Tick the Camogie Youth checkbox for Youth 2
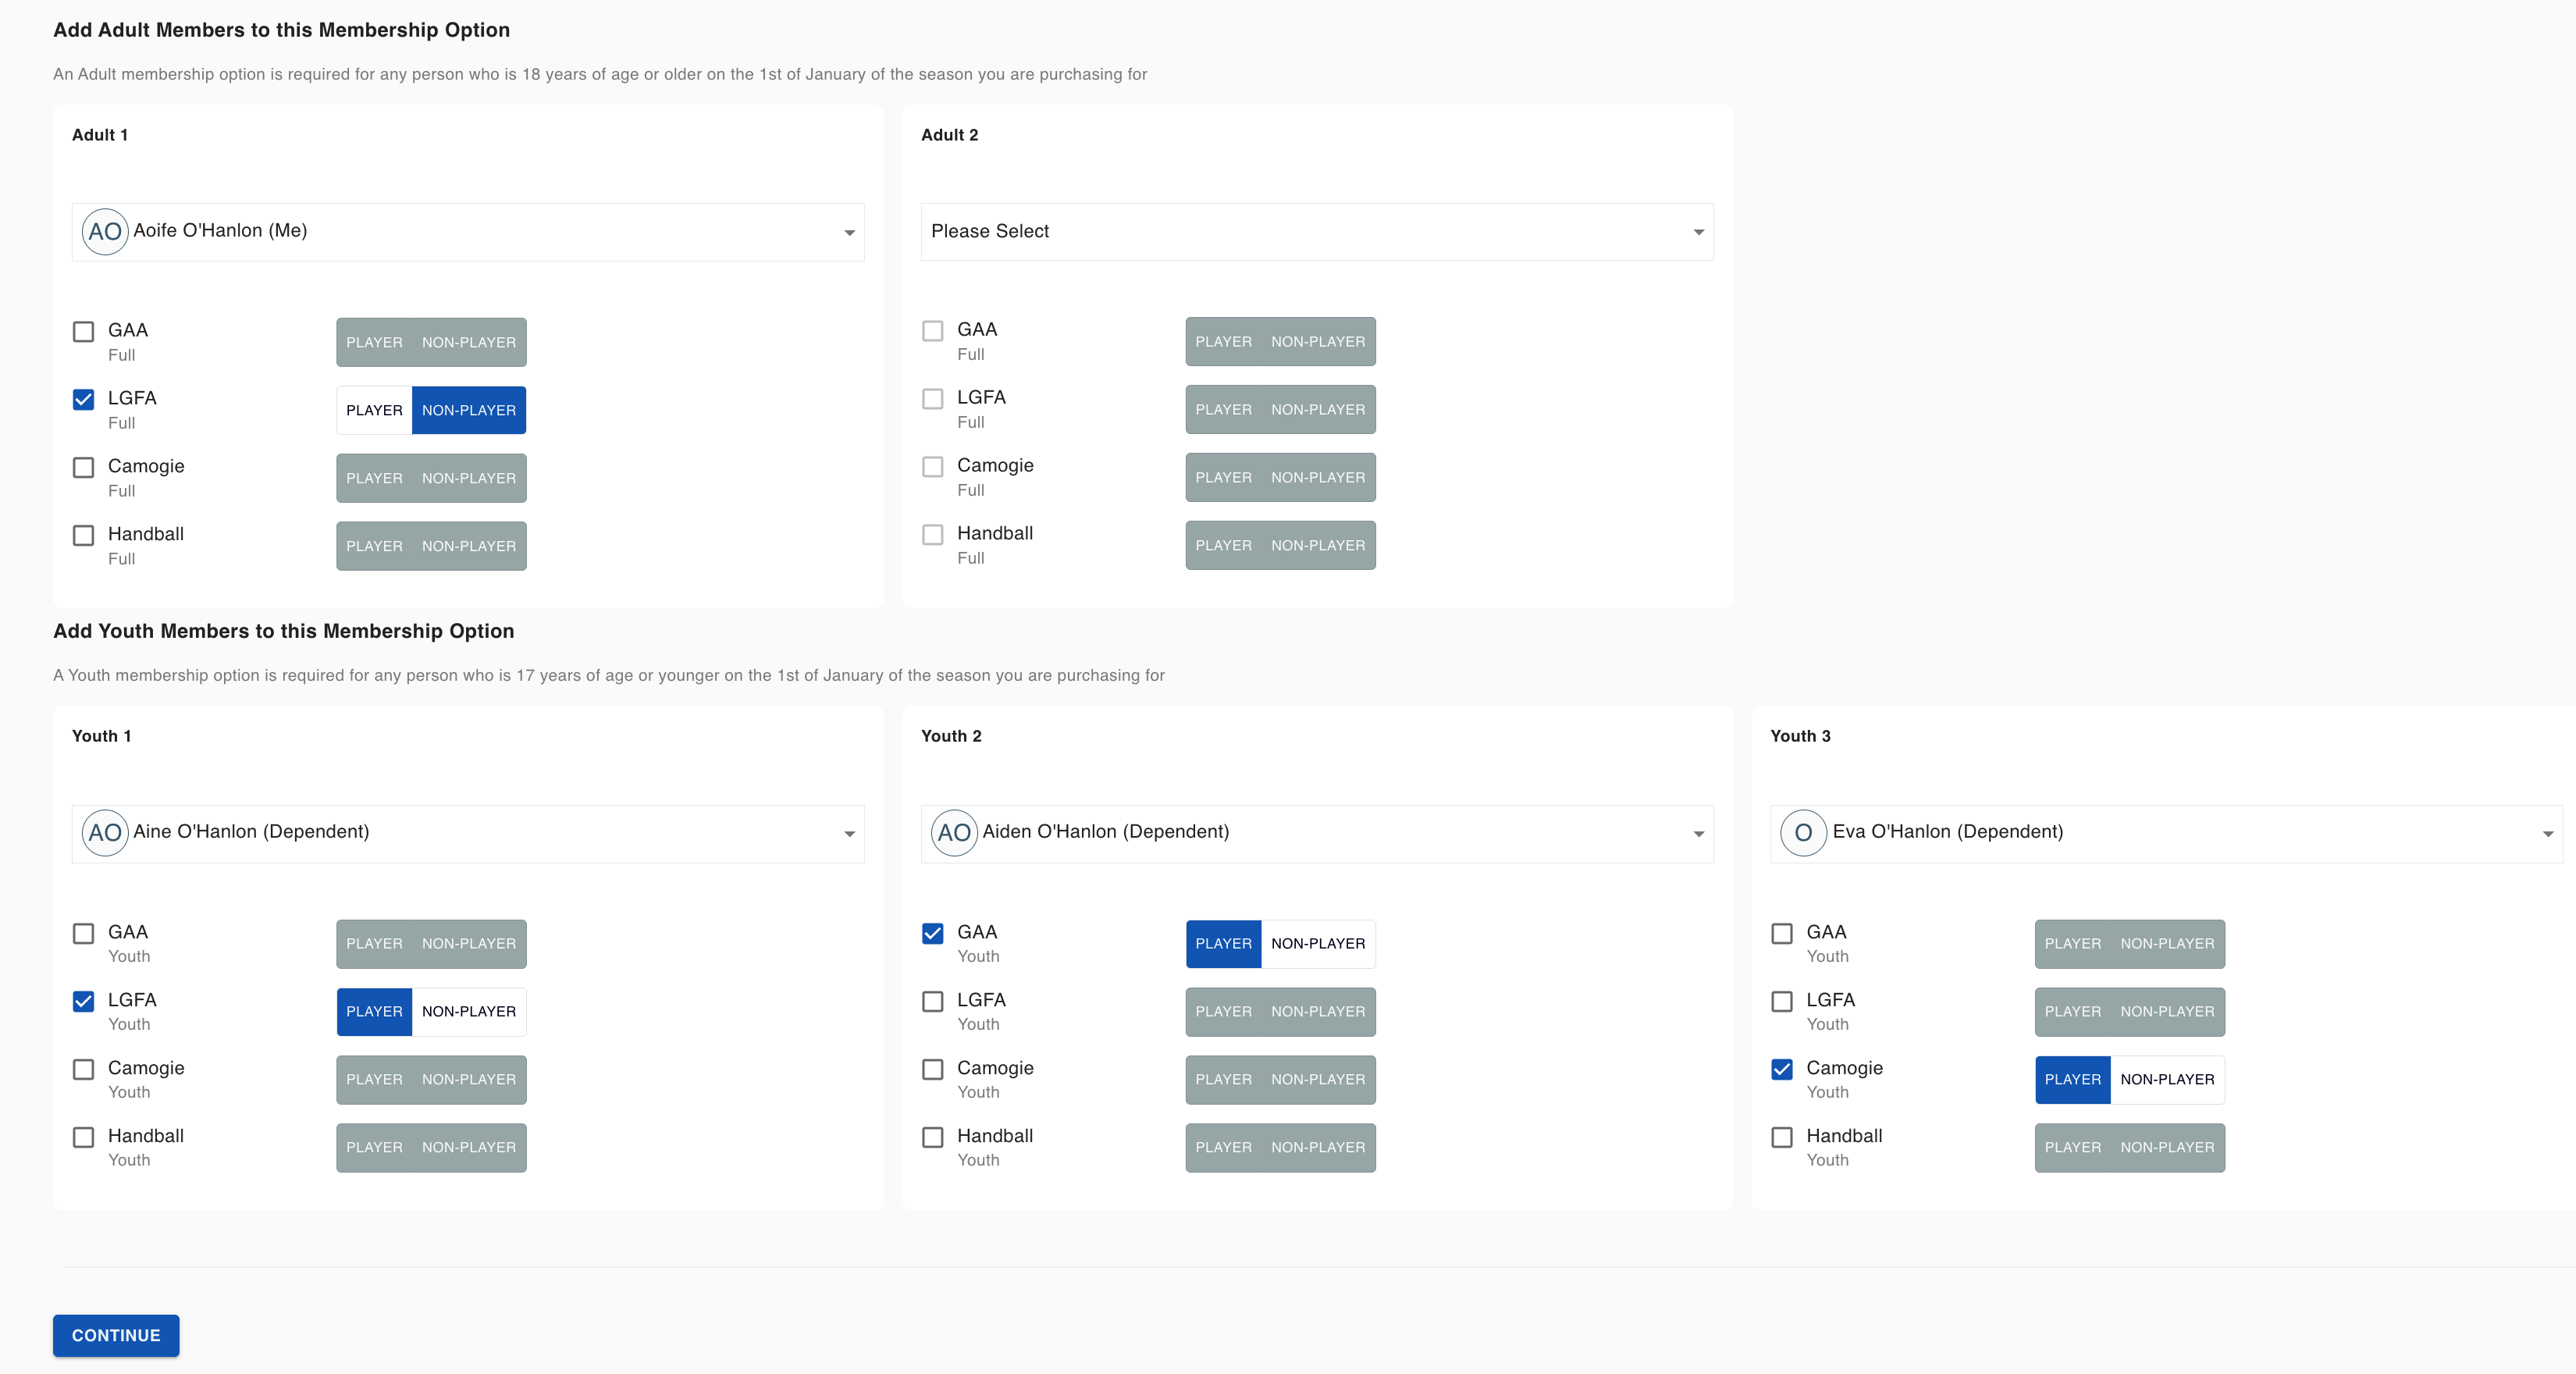The height and width of the screenshot is (1374, 2576). click(933, 1070)
